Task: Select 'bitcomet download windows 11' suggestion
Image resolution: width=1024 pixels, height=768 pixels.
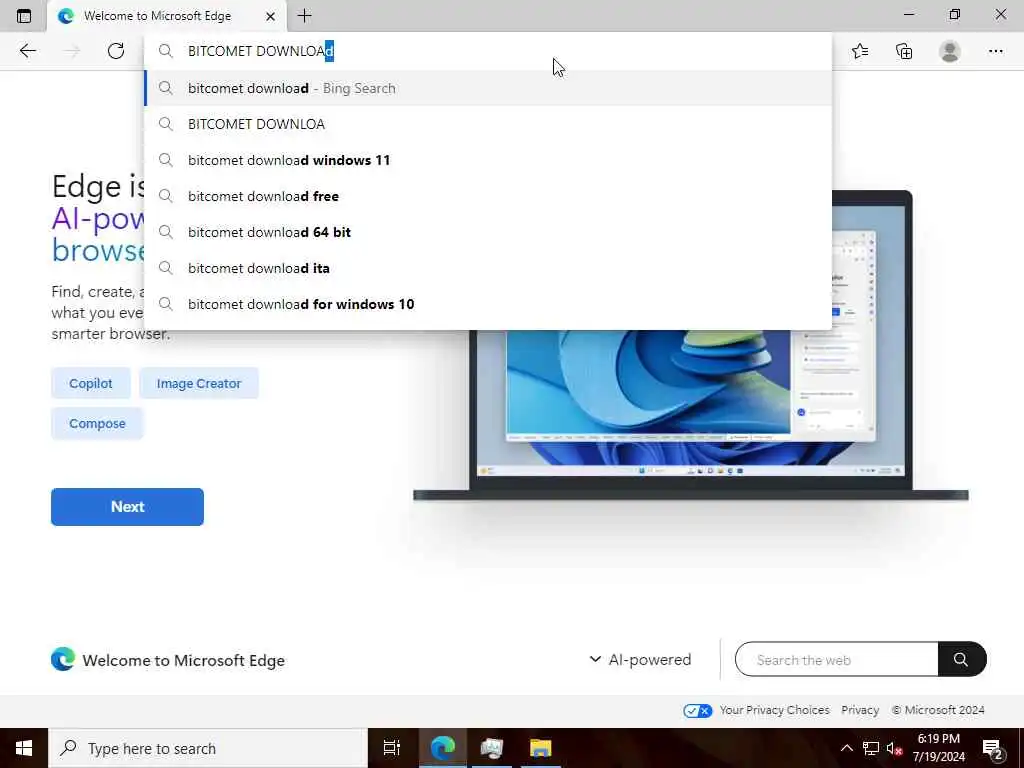Action: pos(488,160)
